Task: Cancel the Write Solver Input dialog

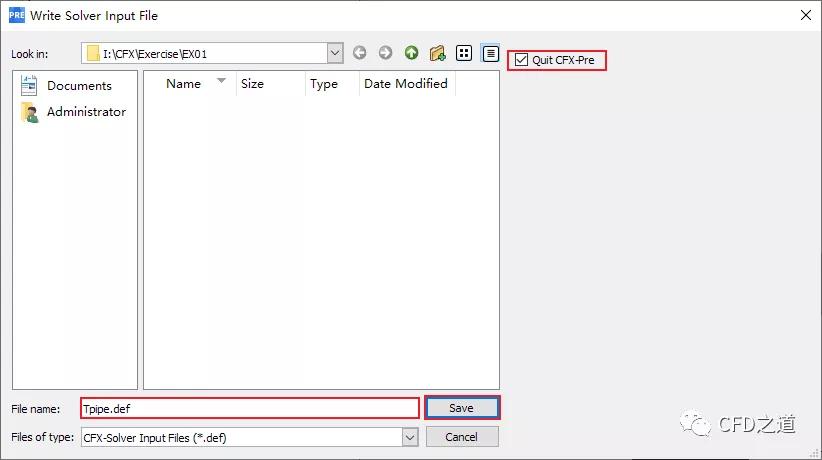Action: coord(462,437)
